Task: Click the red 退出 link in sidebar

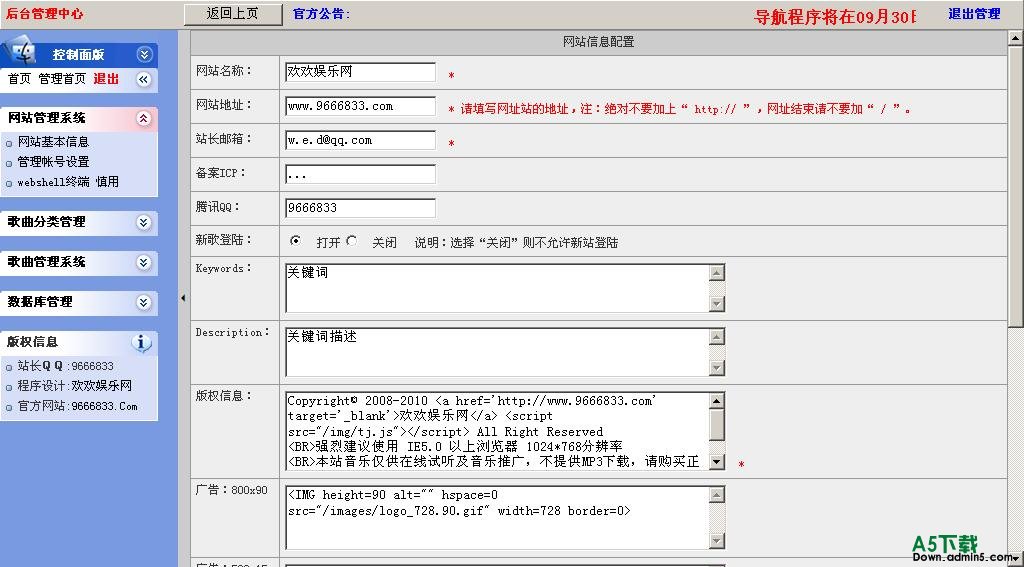Action: coord(106,79)
